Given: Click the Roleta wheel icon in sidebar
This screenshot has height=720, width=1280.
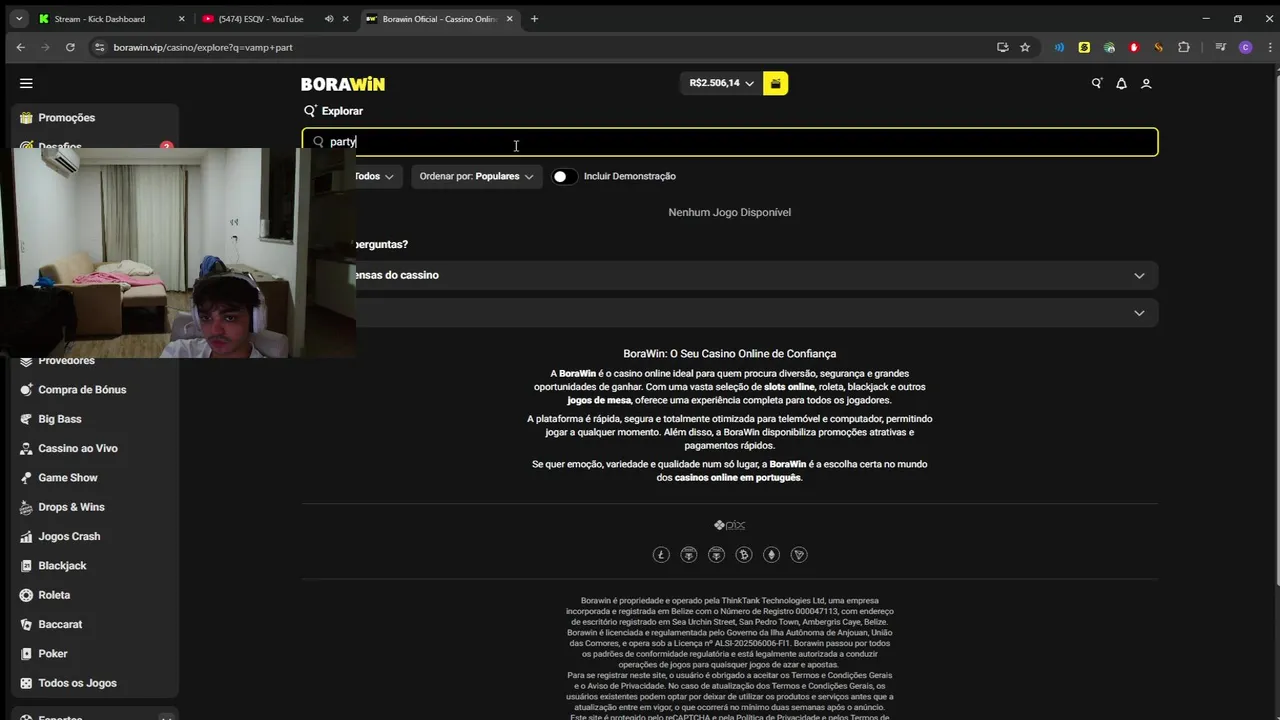Looking at the screenshot, I should (x=26, y=595).
